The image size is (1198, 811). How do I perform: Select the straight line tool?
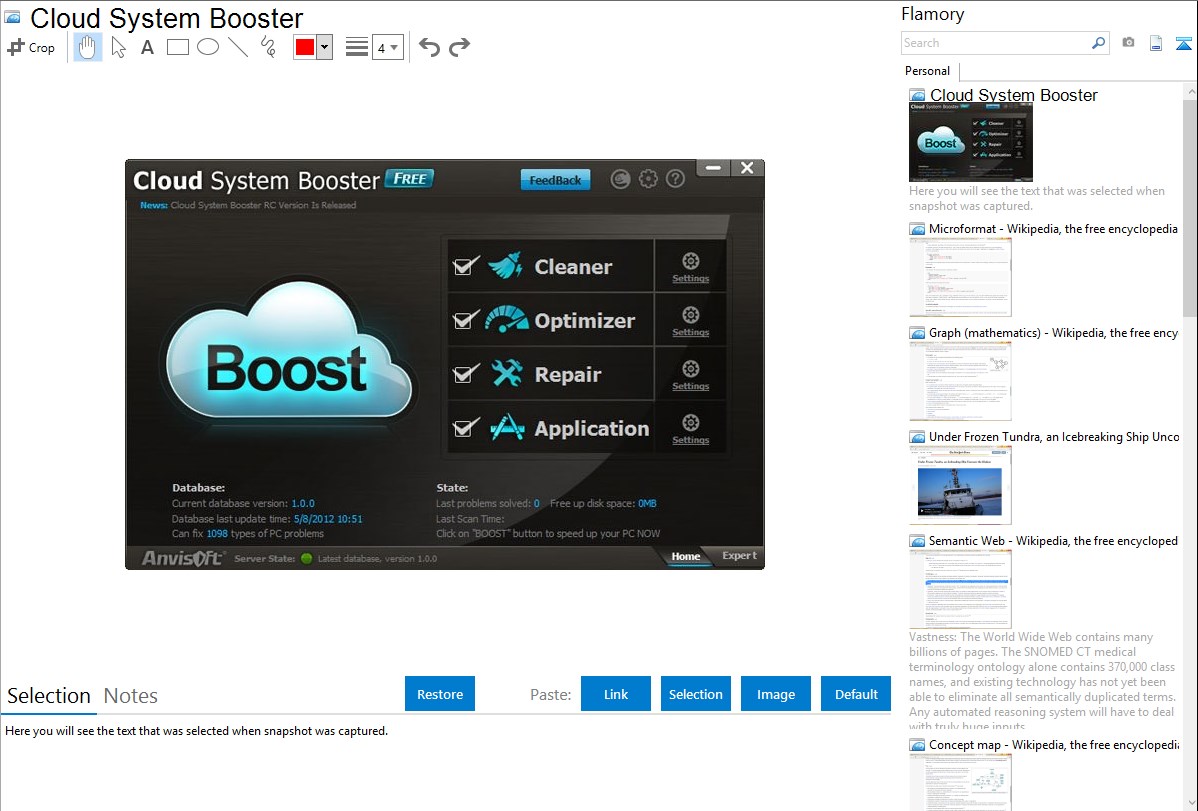(x=238, y=47)
